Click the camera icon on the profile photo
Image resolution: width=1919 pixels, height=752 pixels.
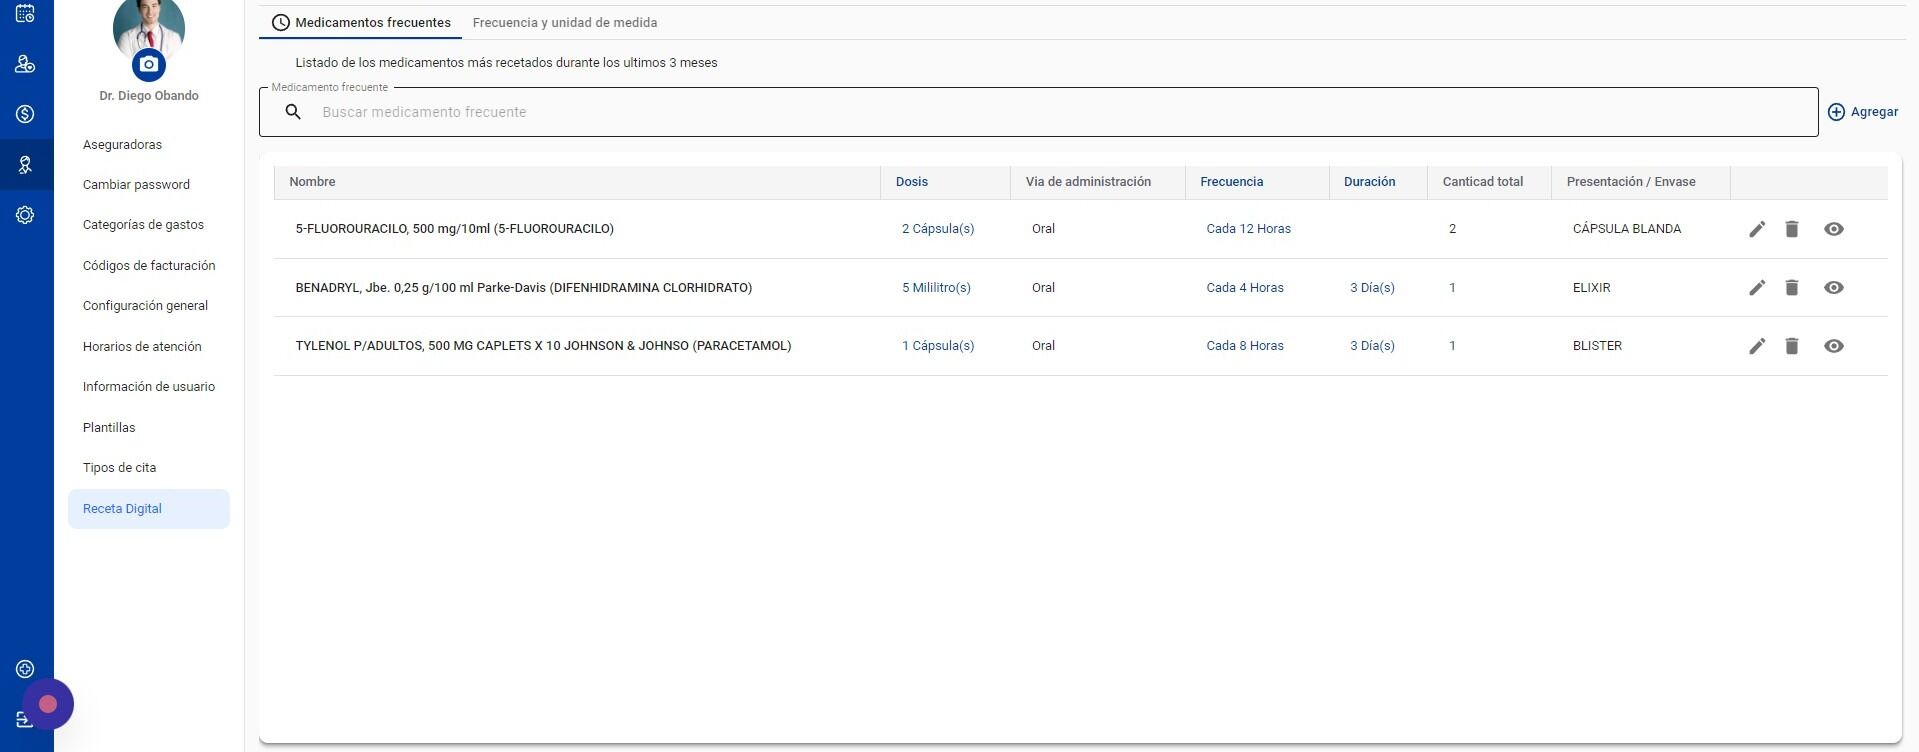(x=149, y=65)
